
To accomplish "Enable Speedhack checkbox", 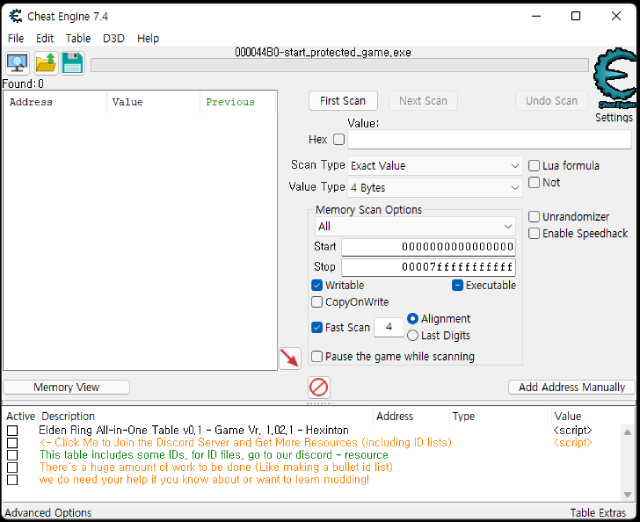I will coord(534,233).
